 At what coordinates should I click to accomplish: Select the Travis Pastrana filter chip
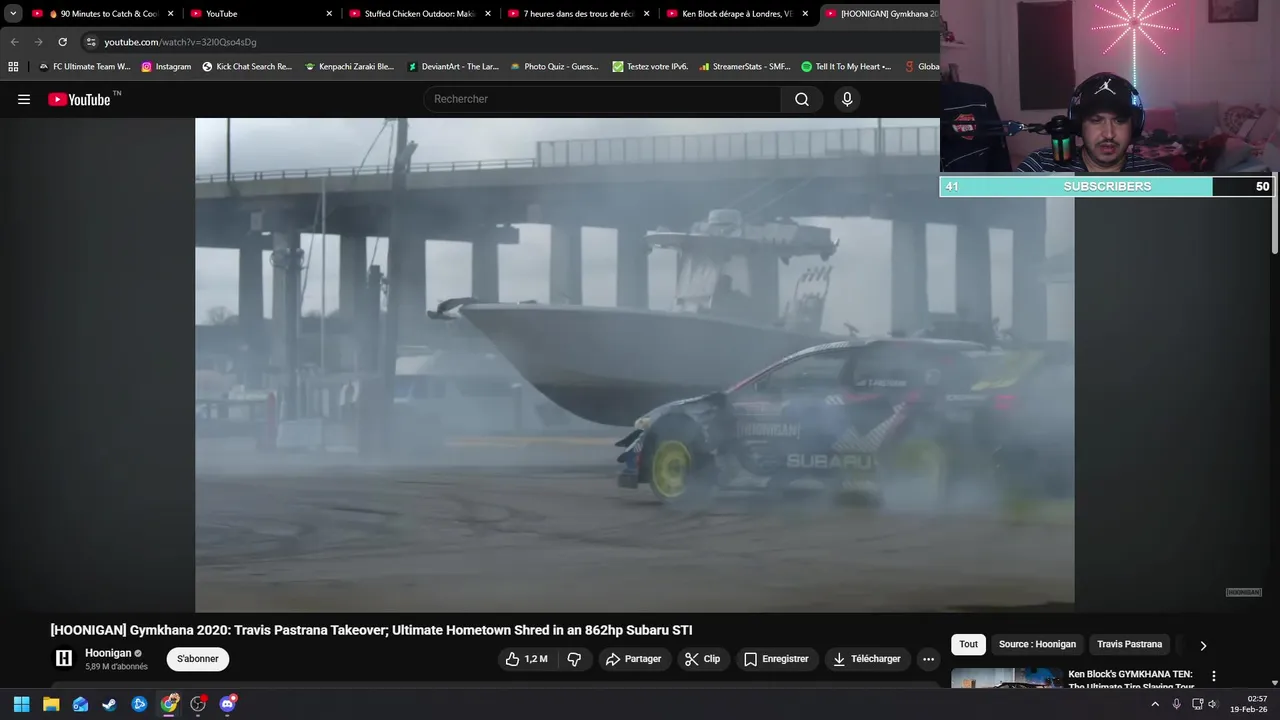(x=1129, y=645)
